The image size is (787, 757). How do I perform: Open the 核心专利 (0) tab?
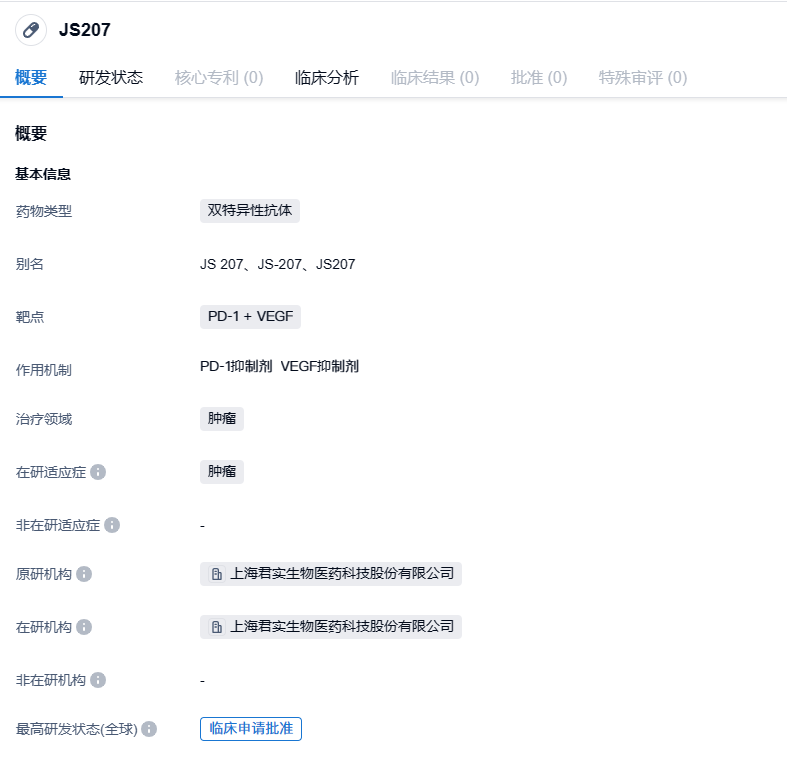[219, 78]
